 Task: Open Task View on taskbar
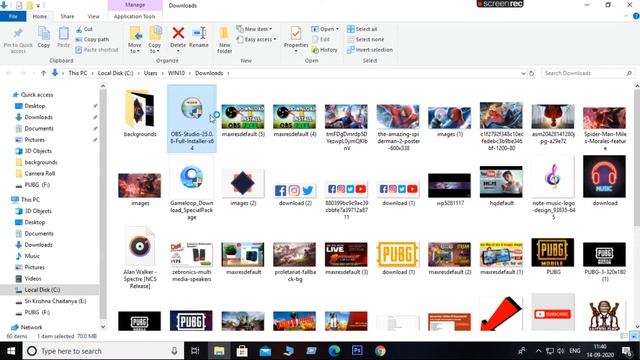[195, 351]
